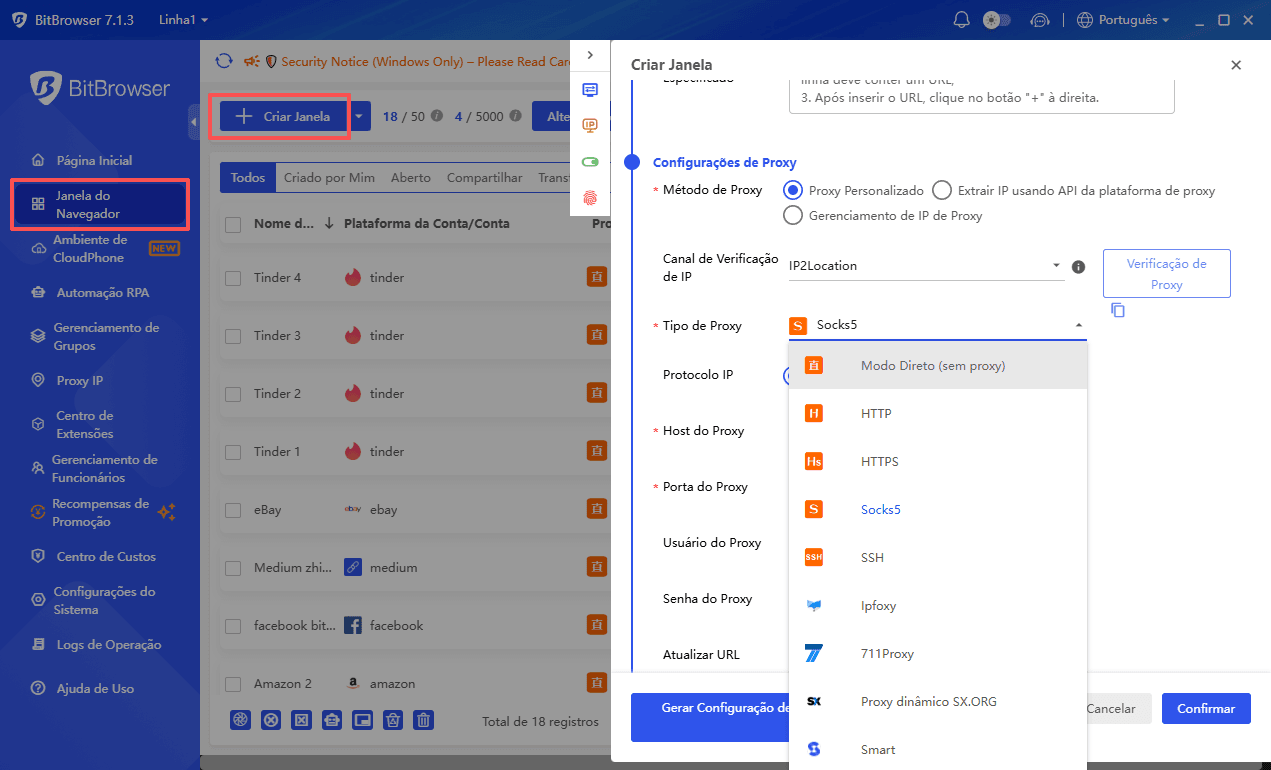Click the blue monitor settings icon
Viewport: 1271px width, 770px height.
[x=590, y=90]
